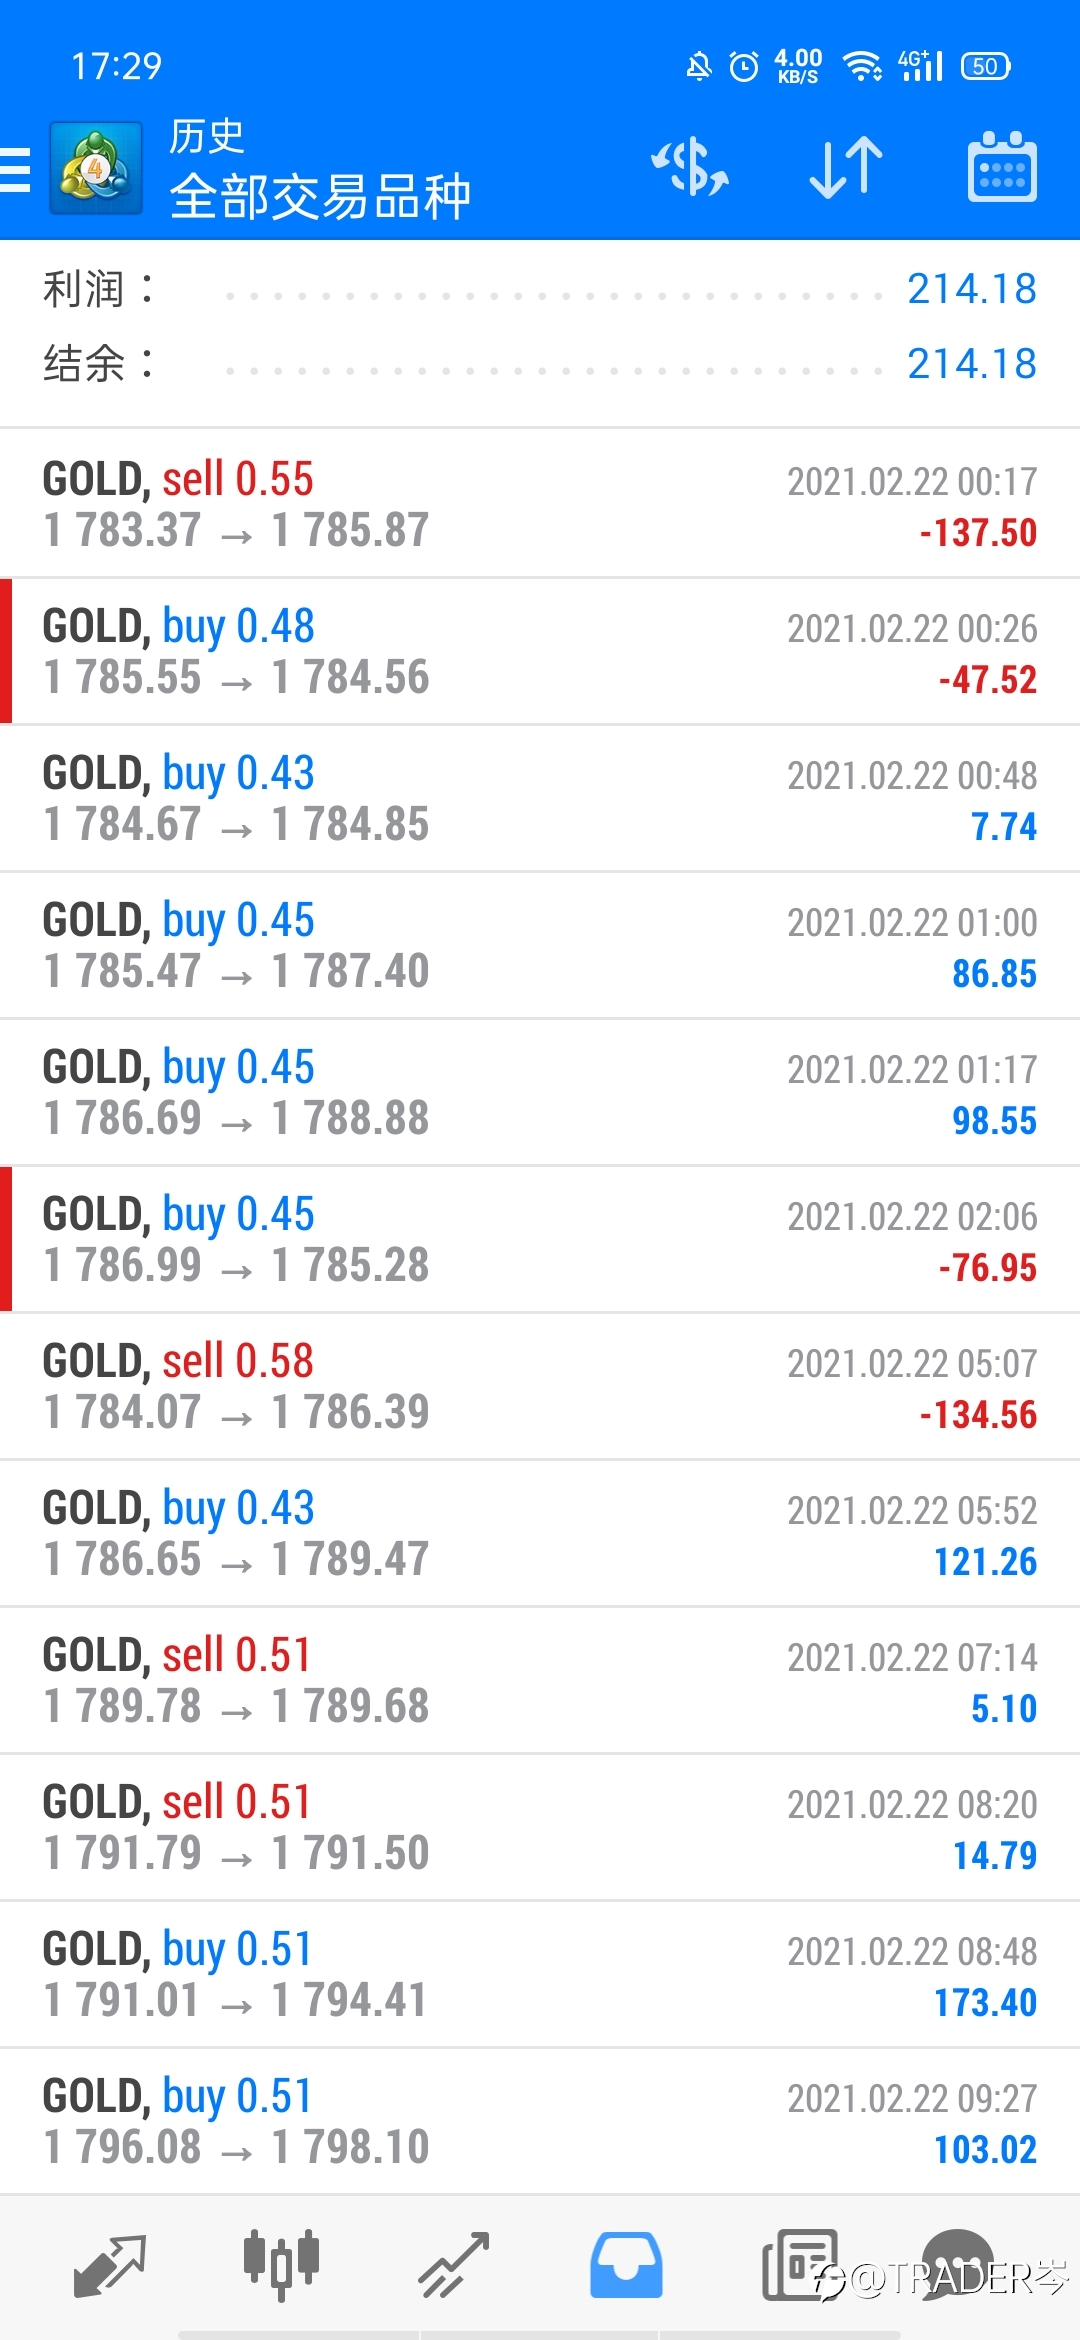
Task: Open the Trade tab trend icon
Action: point(454,2265)
